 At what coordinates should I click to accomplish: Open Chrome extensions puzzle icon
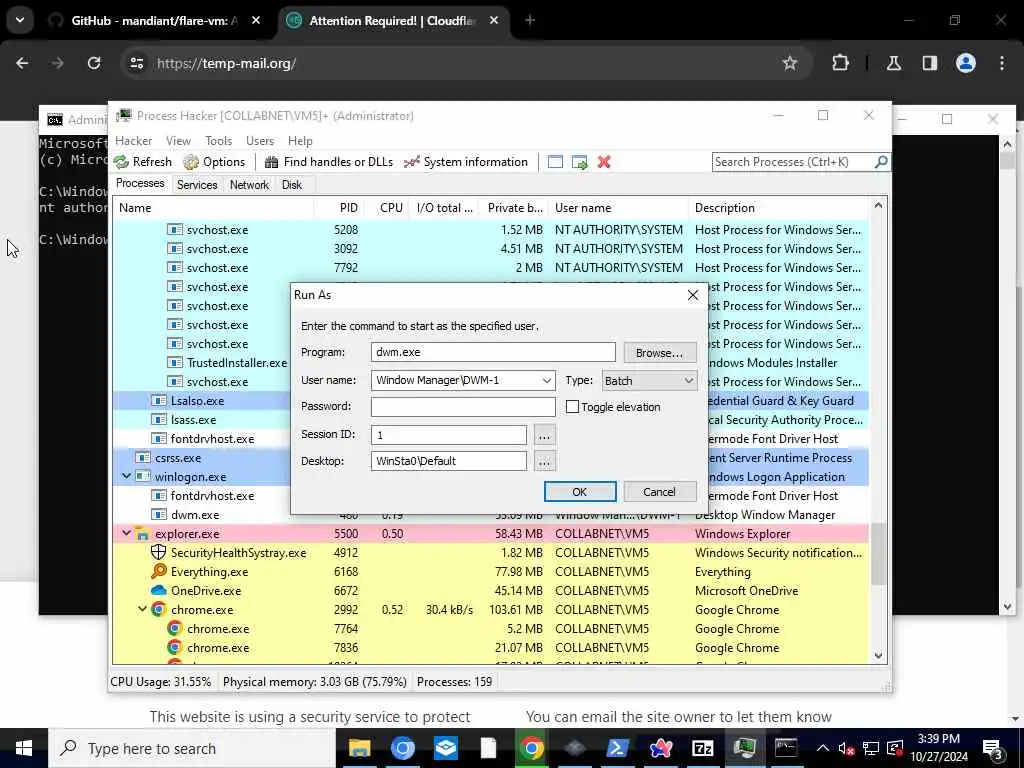[840, 63]
